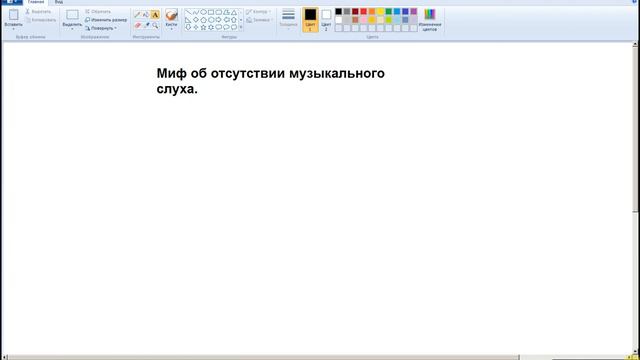Choose the Oval shape

click(203, 12)
